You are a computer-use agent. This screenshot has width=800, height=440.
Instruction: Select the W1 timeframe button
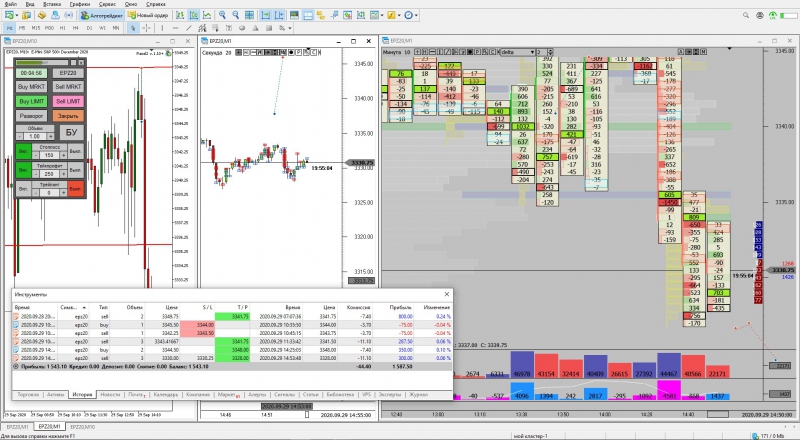[103, 28]
